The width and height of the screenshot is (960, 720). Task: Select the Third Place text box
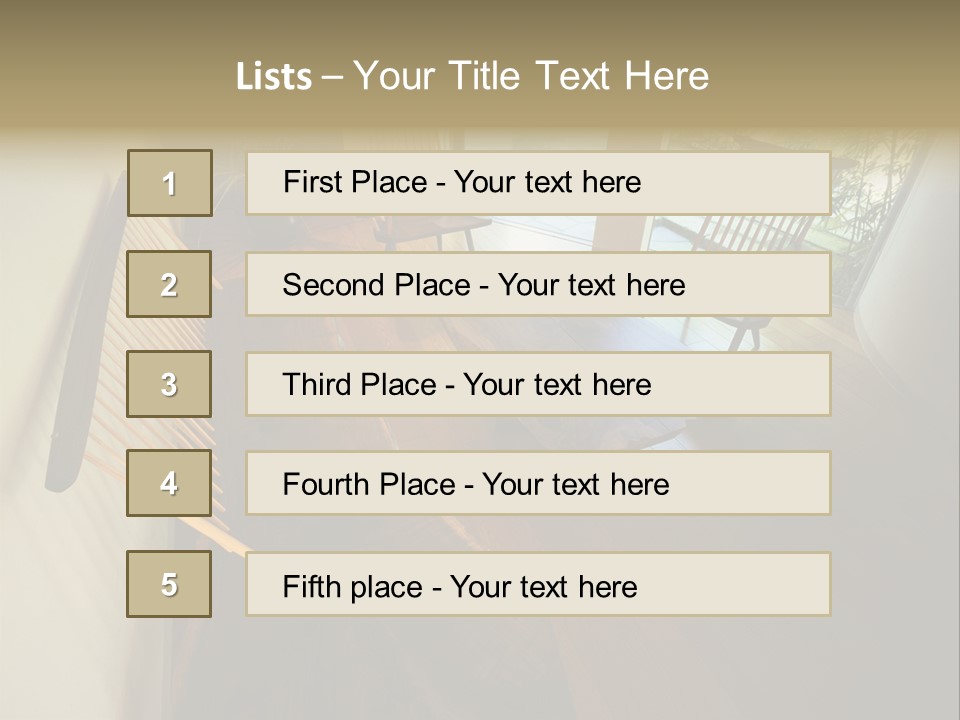pyautogui.click(x=538, y=384)
